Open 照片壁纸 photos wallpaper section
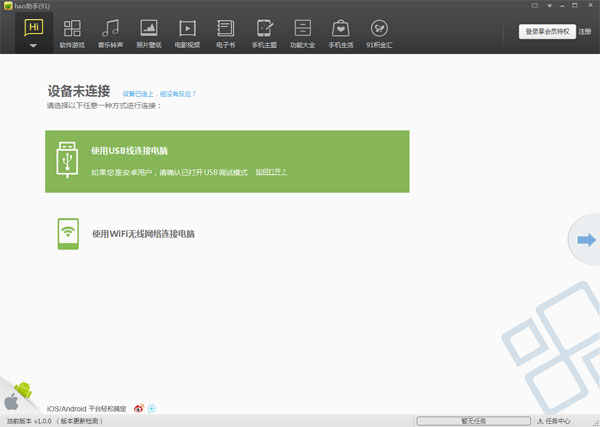600x427 pixels. (x=149, y=34)
